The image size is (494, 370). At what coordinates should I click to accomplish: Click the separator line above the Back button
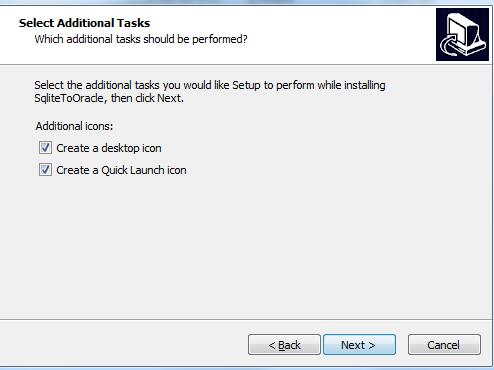[x=247, y=320]
